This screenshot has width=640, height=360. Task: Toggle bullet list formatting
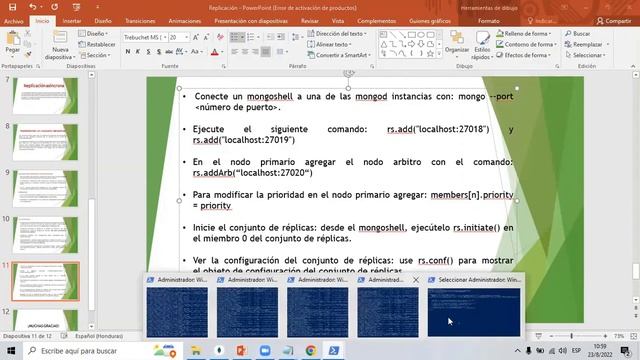(x=235, y=37)
